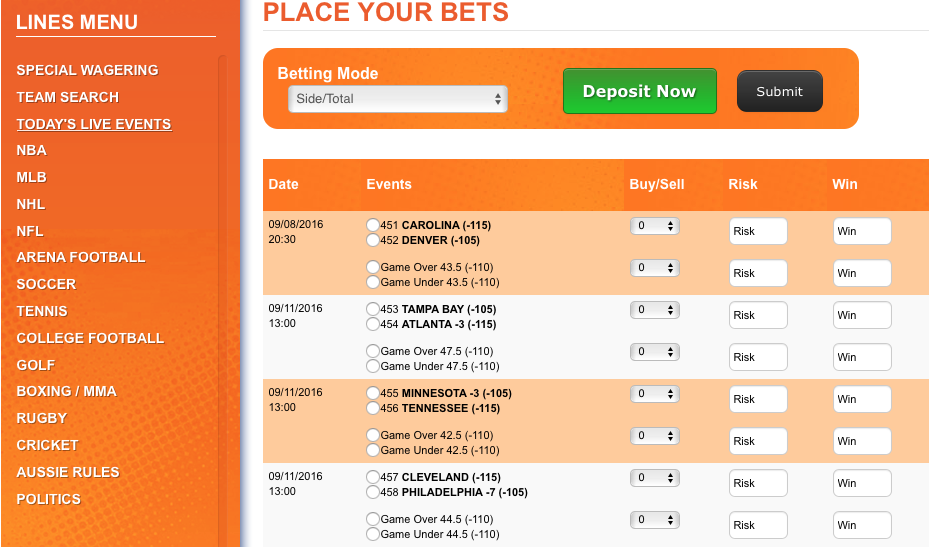The image size is (929, 547).
Task: Click the green Deposit Now button
Action: (x=640, y=91)
